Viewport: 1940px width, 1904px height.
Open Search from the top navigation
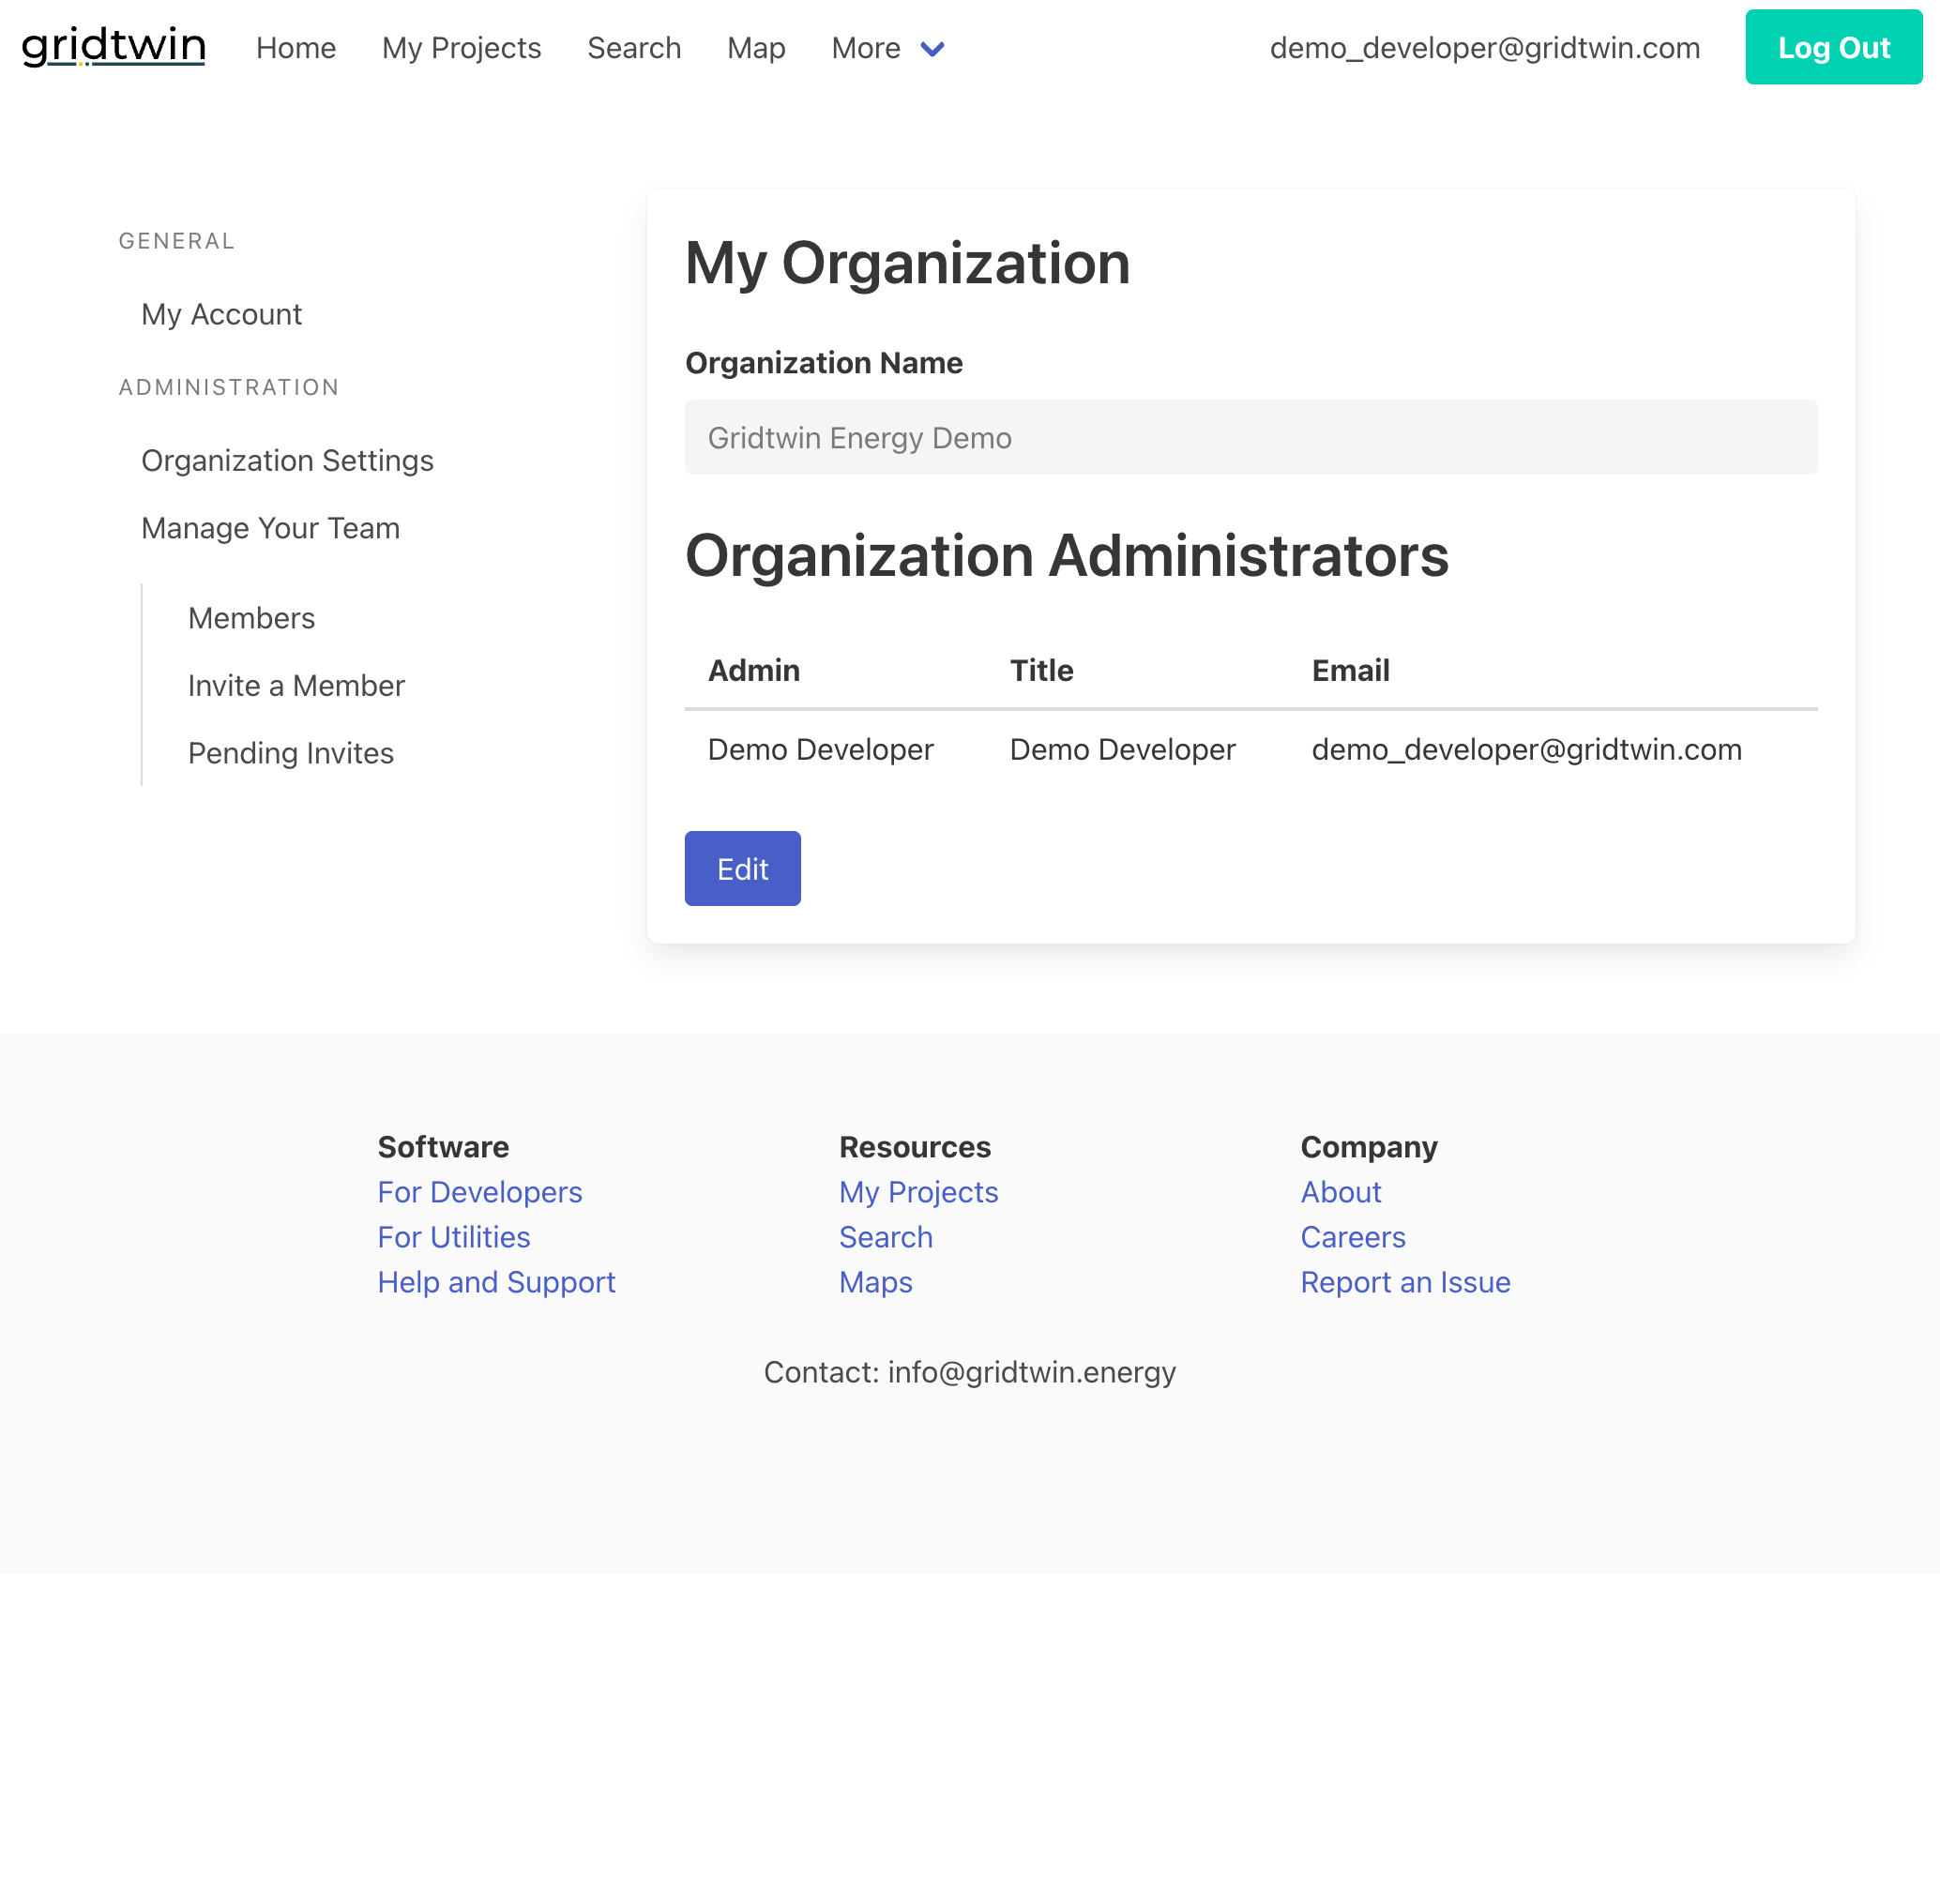[634, 47]
